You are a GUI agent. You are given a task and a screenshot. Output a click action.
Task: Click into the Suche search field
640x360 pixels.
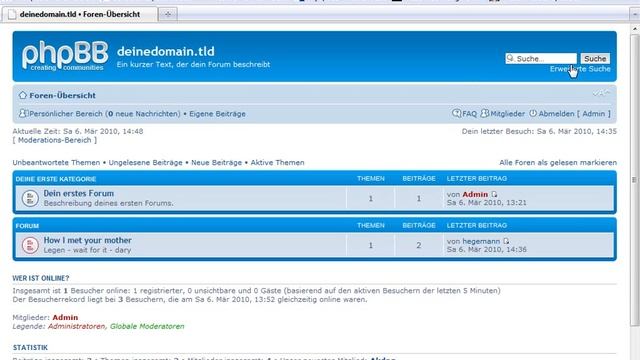coord(541,59)
